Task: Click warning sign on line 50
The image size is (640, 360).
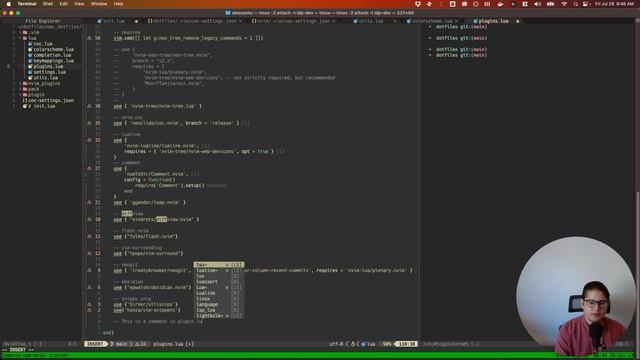Action: (x=89, y=38)
